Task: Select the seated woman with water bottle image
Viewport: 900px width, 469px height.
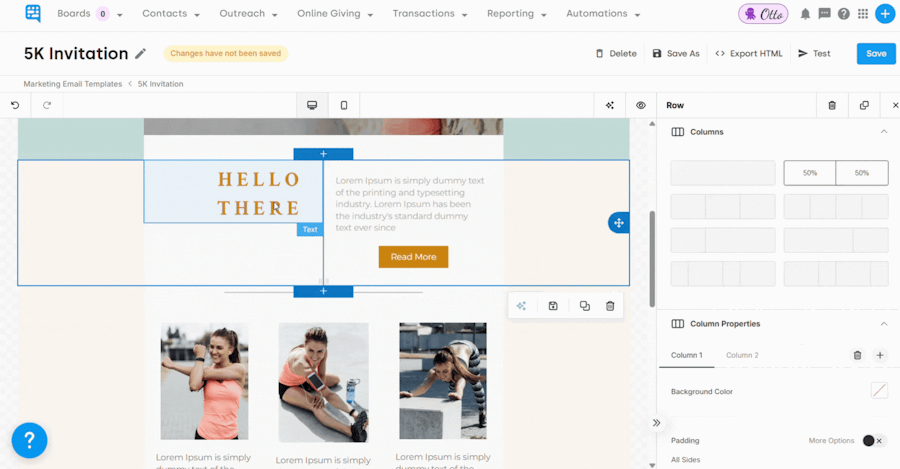Action: (x=324, y=382)
